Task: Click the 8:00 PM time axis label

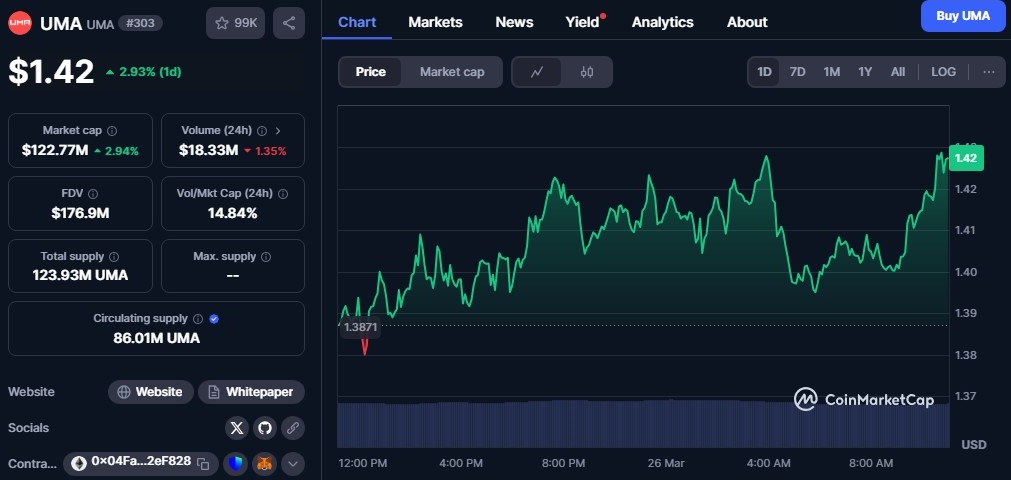Action: pos(563,463)
